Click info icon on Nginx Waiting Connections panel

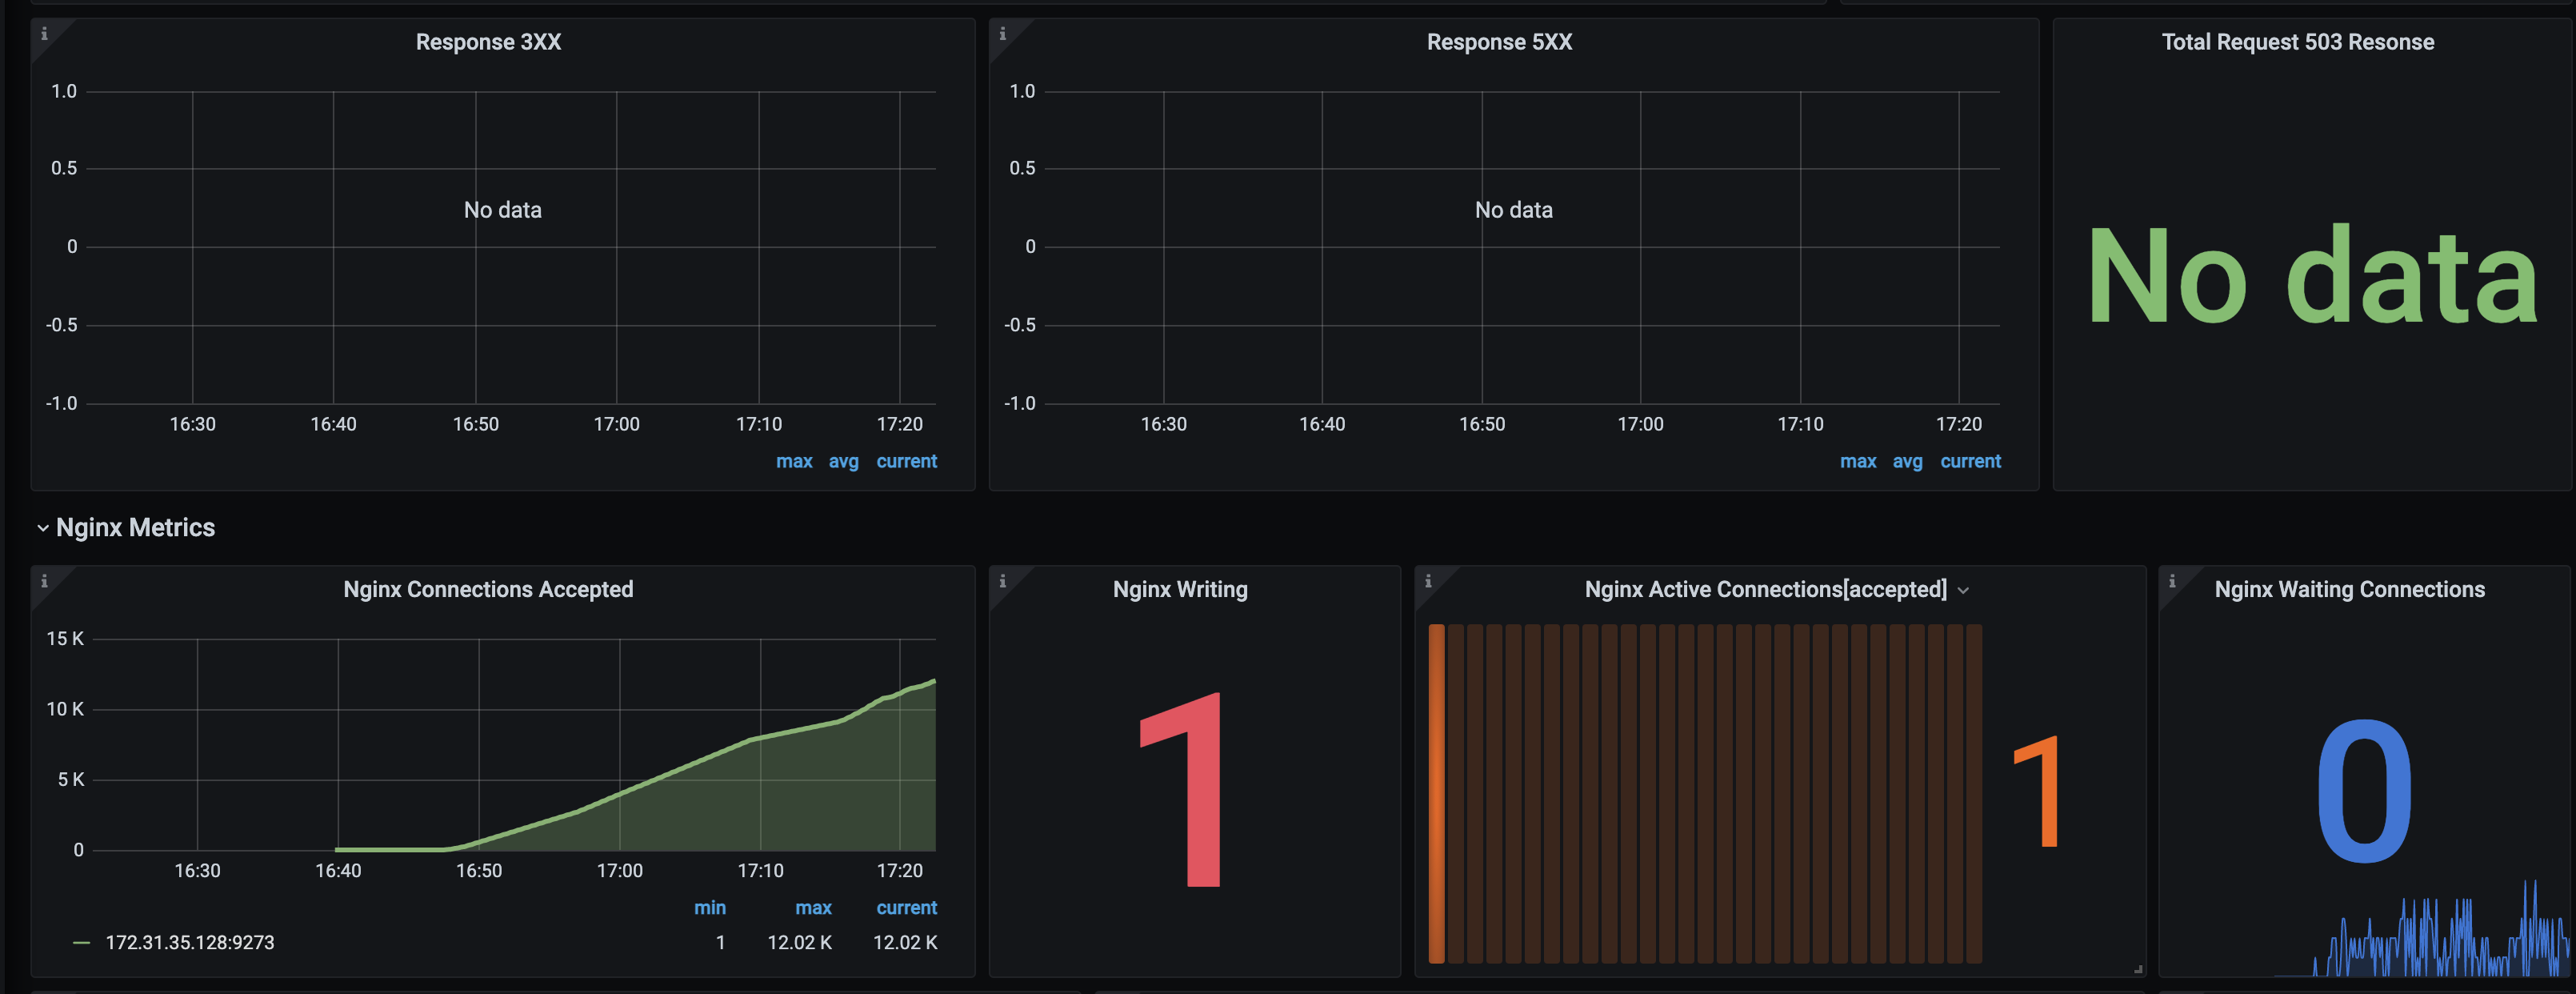tap(2172, 581)
